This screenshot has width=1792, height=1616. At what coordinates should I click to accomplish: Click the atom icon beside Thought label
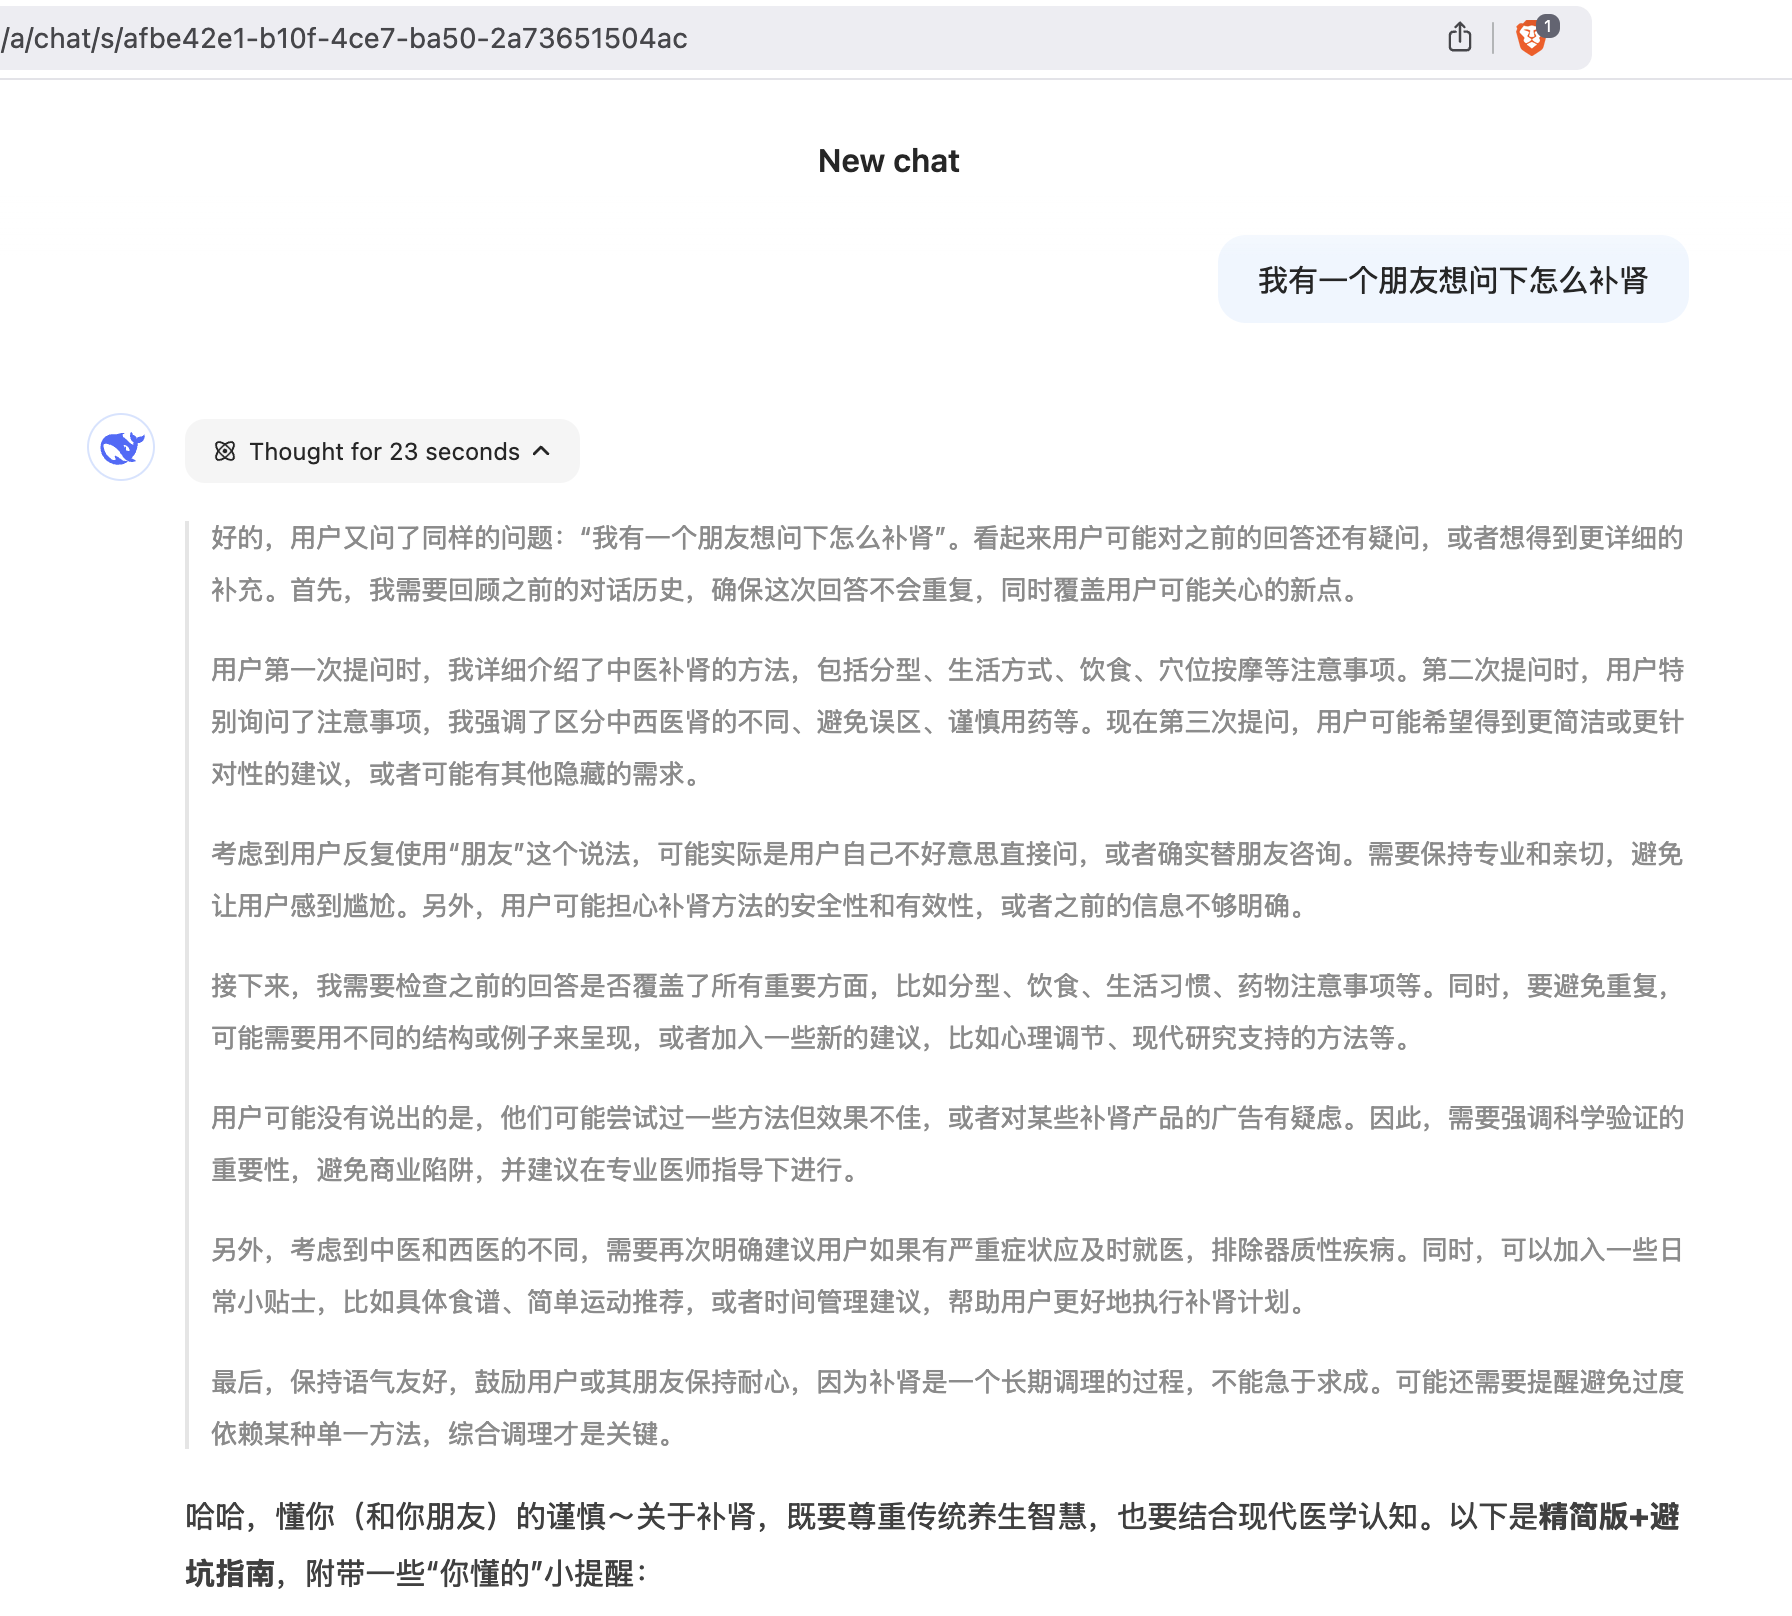point(225,452)
